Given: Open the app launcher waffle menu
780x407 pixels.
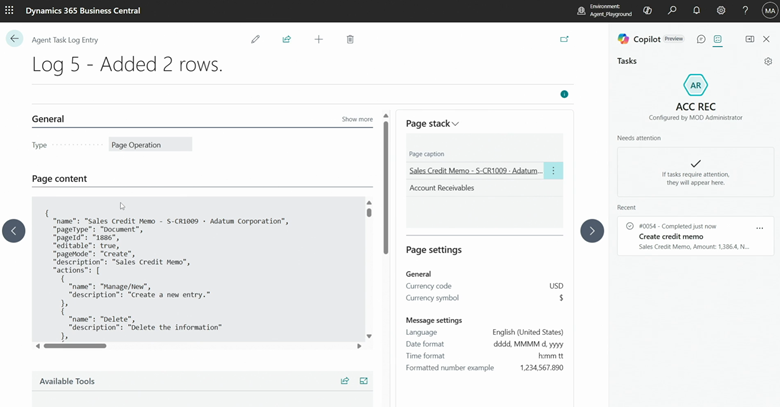Looking at the screenshot, I should [x=9, y=10].
